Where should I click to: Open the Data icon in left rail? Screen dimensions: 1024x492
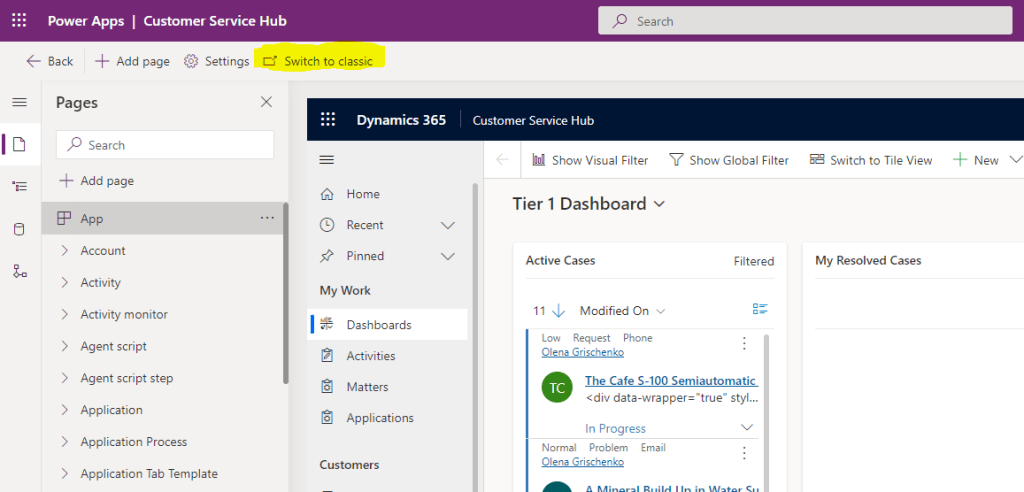[19, 230]
